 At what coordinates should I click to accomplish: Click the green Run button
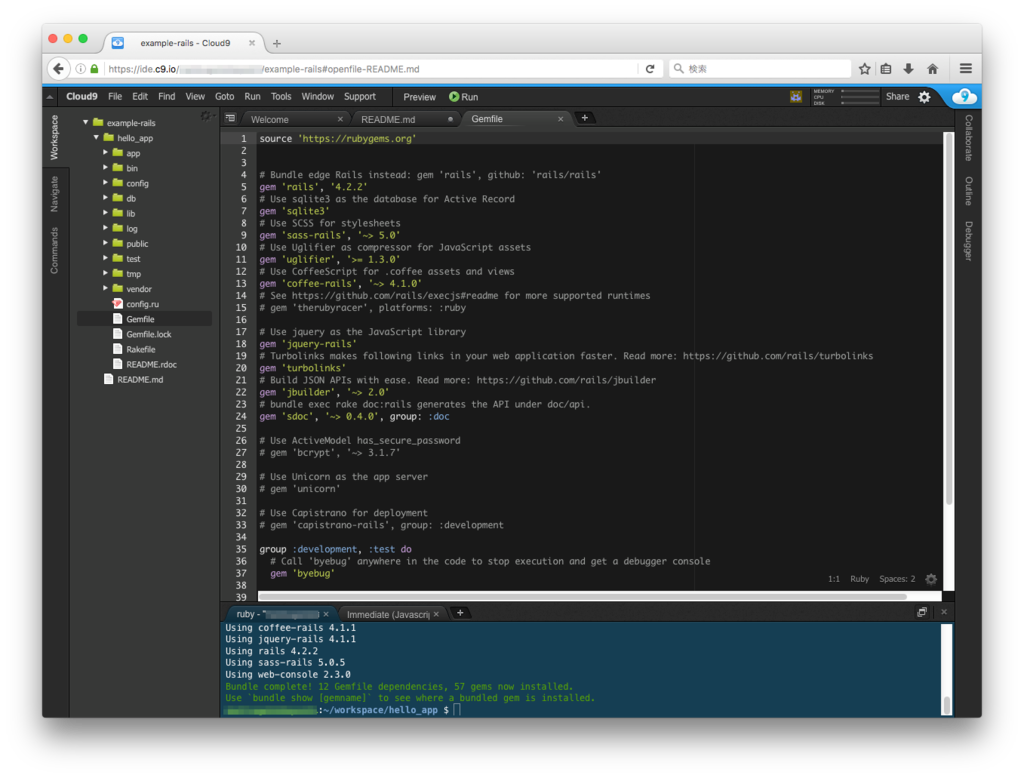coord(464,97)
